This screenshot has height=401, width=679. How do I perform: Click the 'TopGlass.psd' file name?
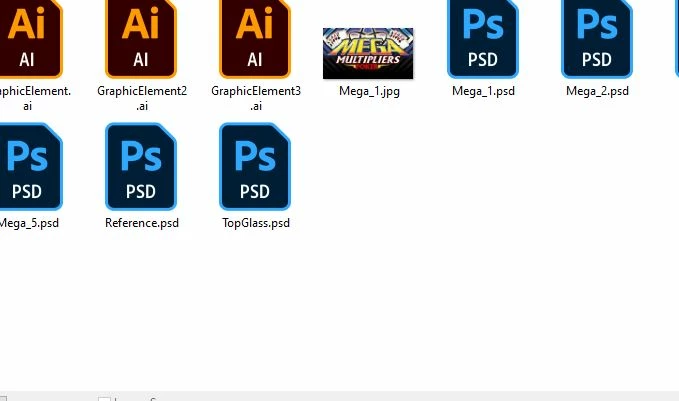pos(256,223)
